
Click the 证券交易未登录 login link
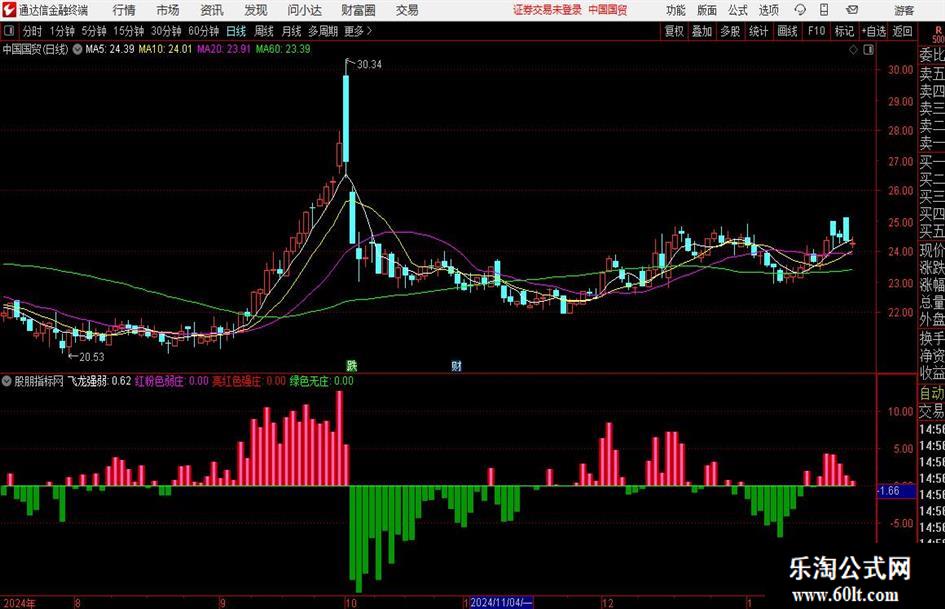[547, 10]
